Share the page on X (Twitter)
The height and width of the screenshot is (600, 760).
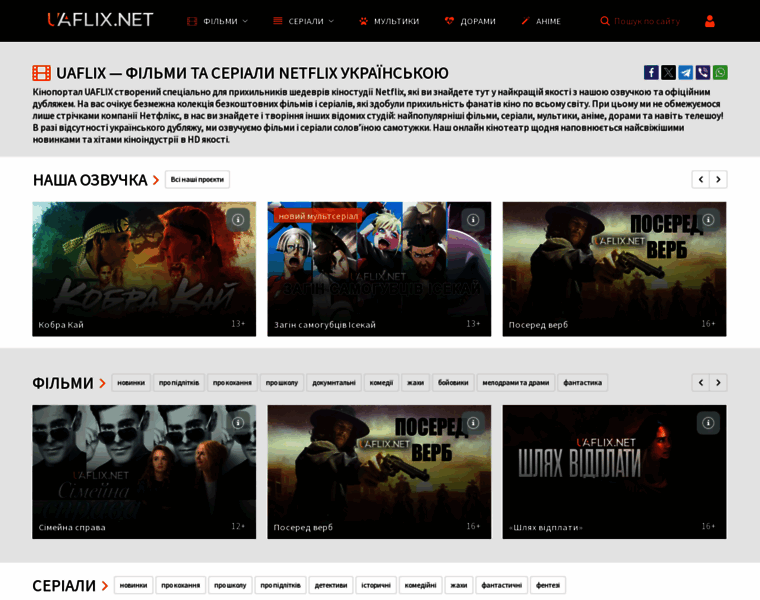coord(668,73)
